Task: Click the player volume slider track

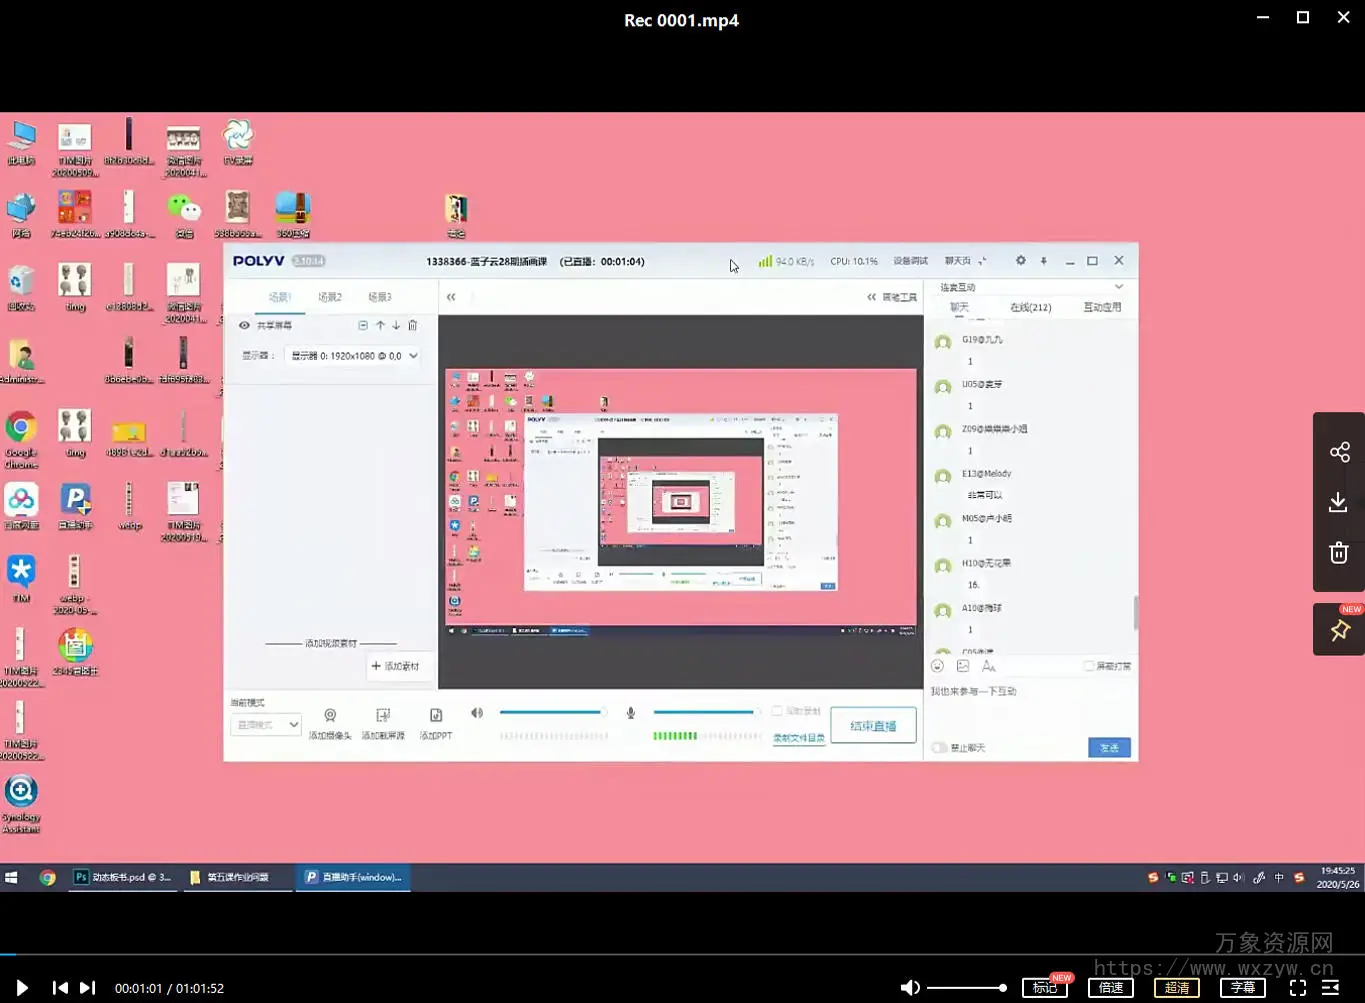Action: click(x=966, y=988)
